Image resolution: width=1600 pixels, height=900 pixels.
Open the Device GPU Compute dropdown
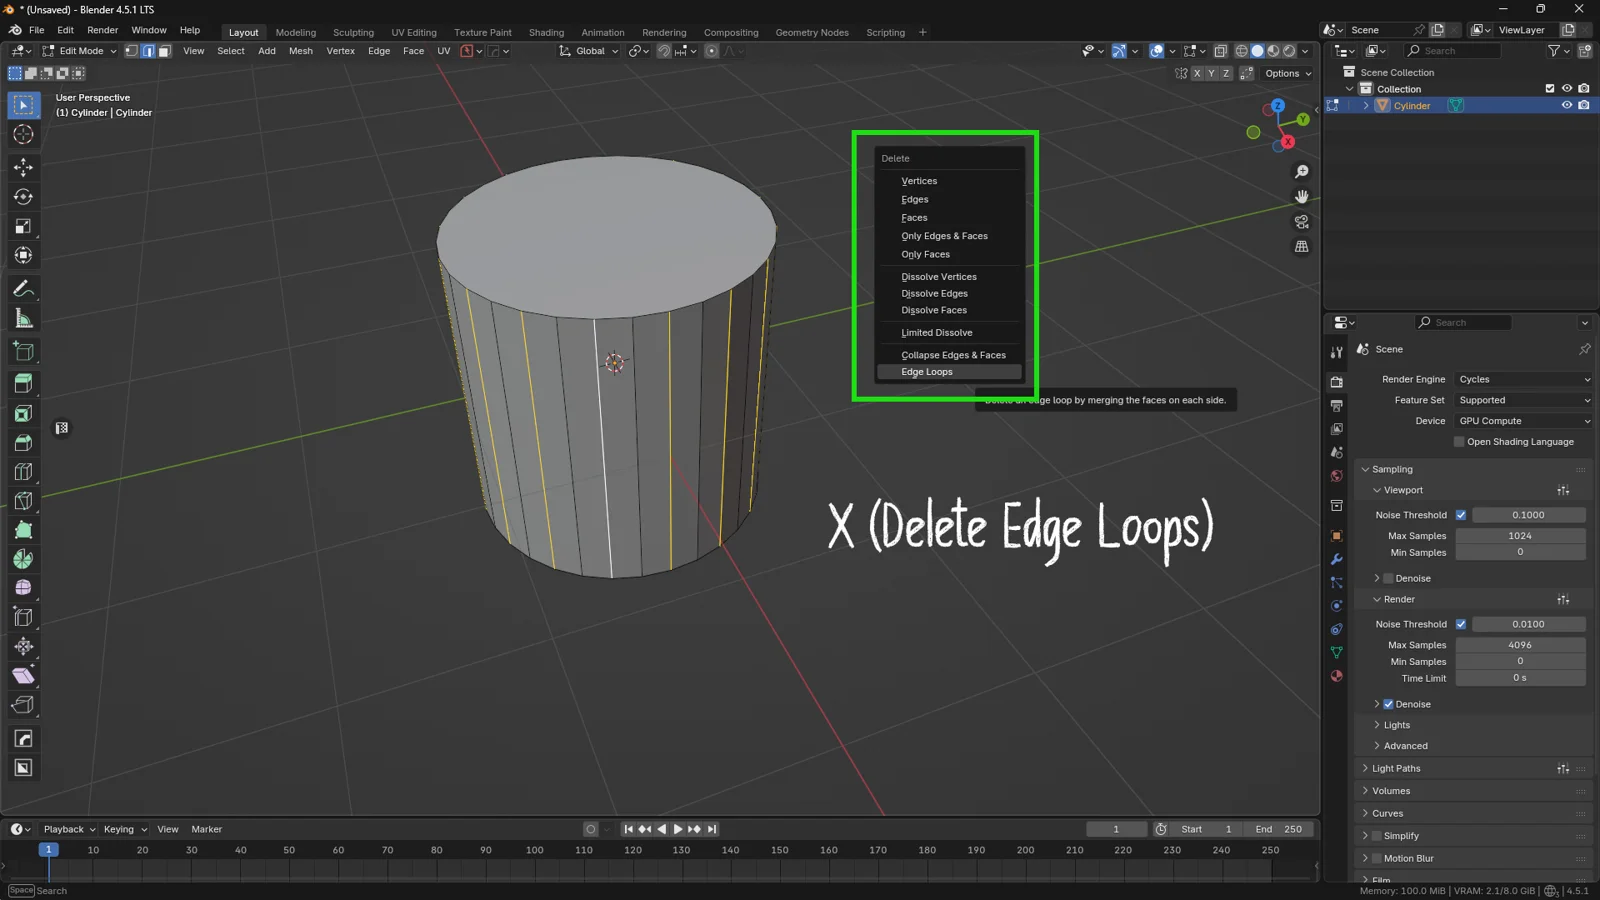[x=1523, y=421]
